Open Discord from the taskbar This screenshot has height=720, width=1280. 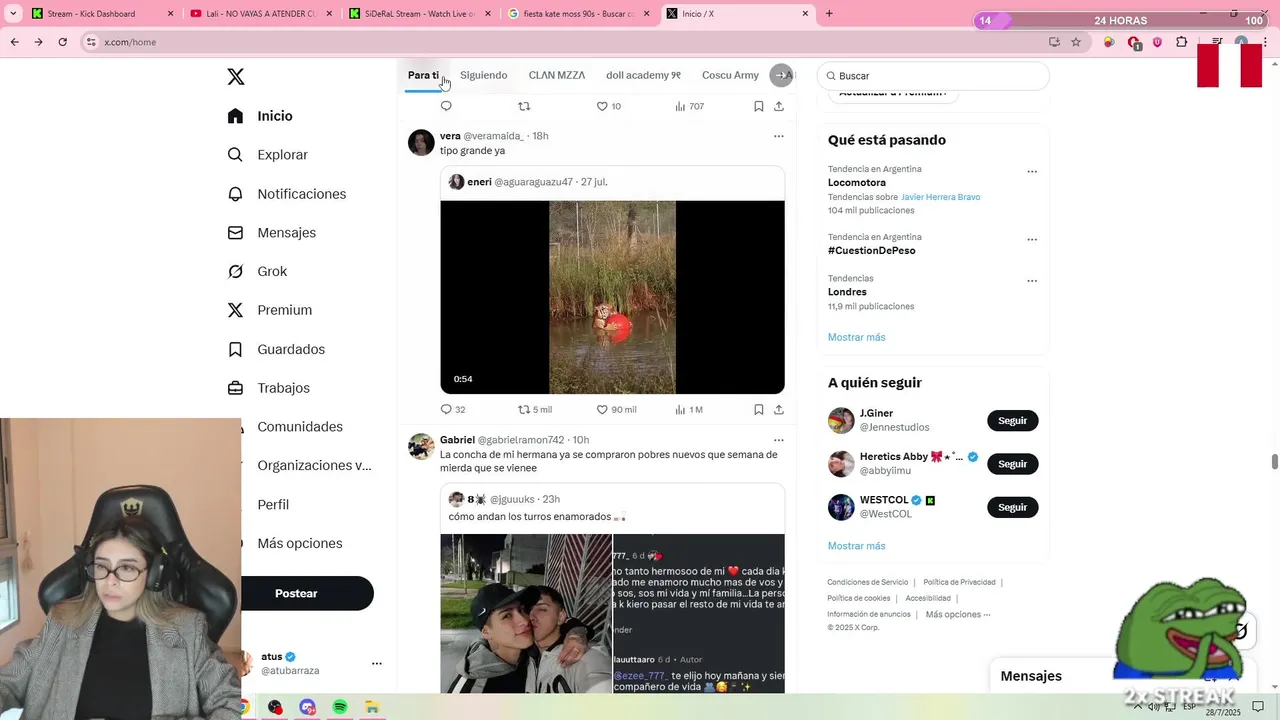tap(307, 707)
